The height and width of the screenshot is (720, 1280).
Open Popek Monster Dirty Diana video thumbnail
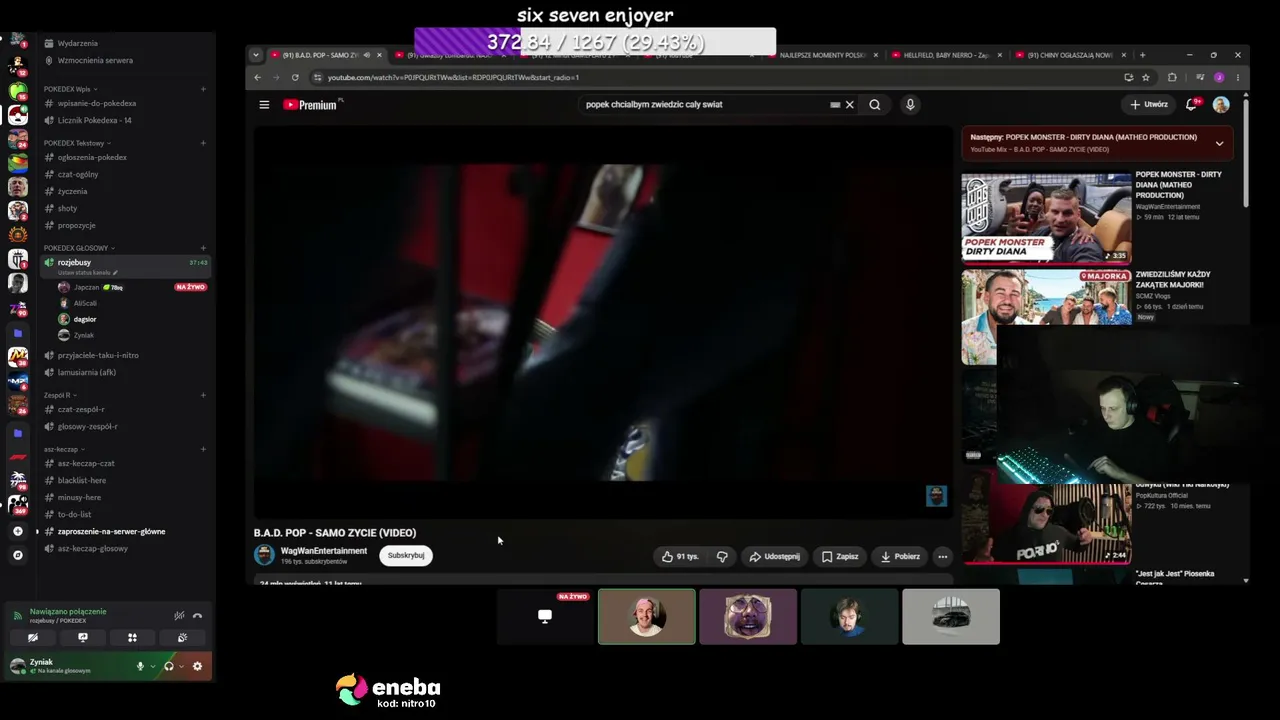coord(1046,218)
